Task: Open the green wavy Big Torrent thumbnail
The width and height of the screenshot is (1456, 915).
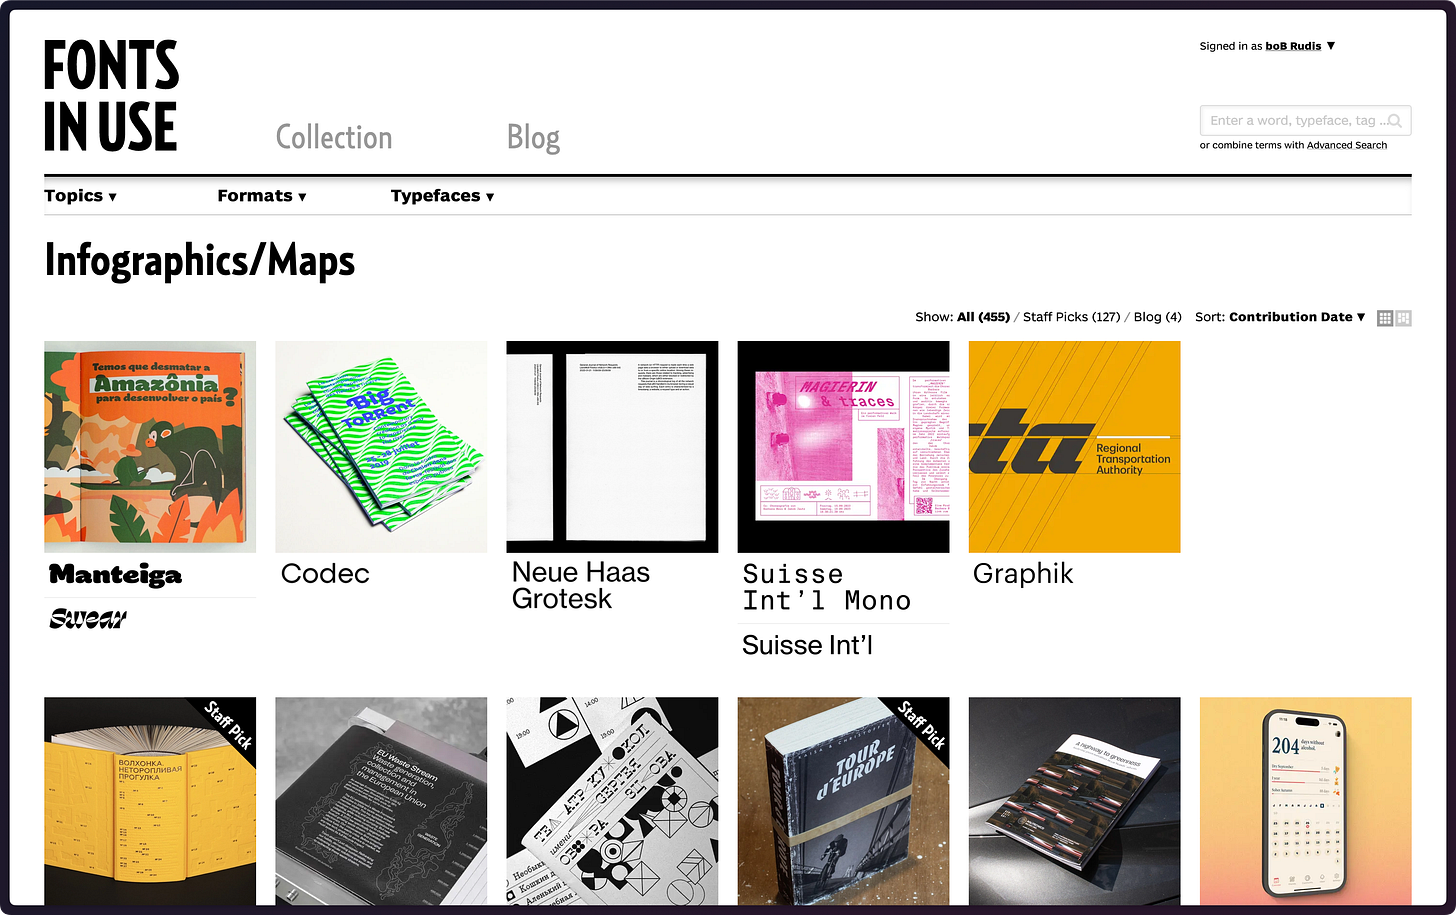Action: (381, 447)
